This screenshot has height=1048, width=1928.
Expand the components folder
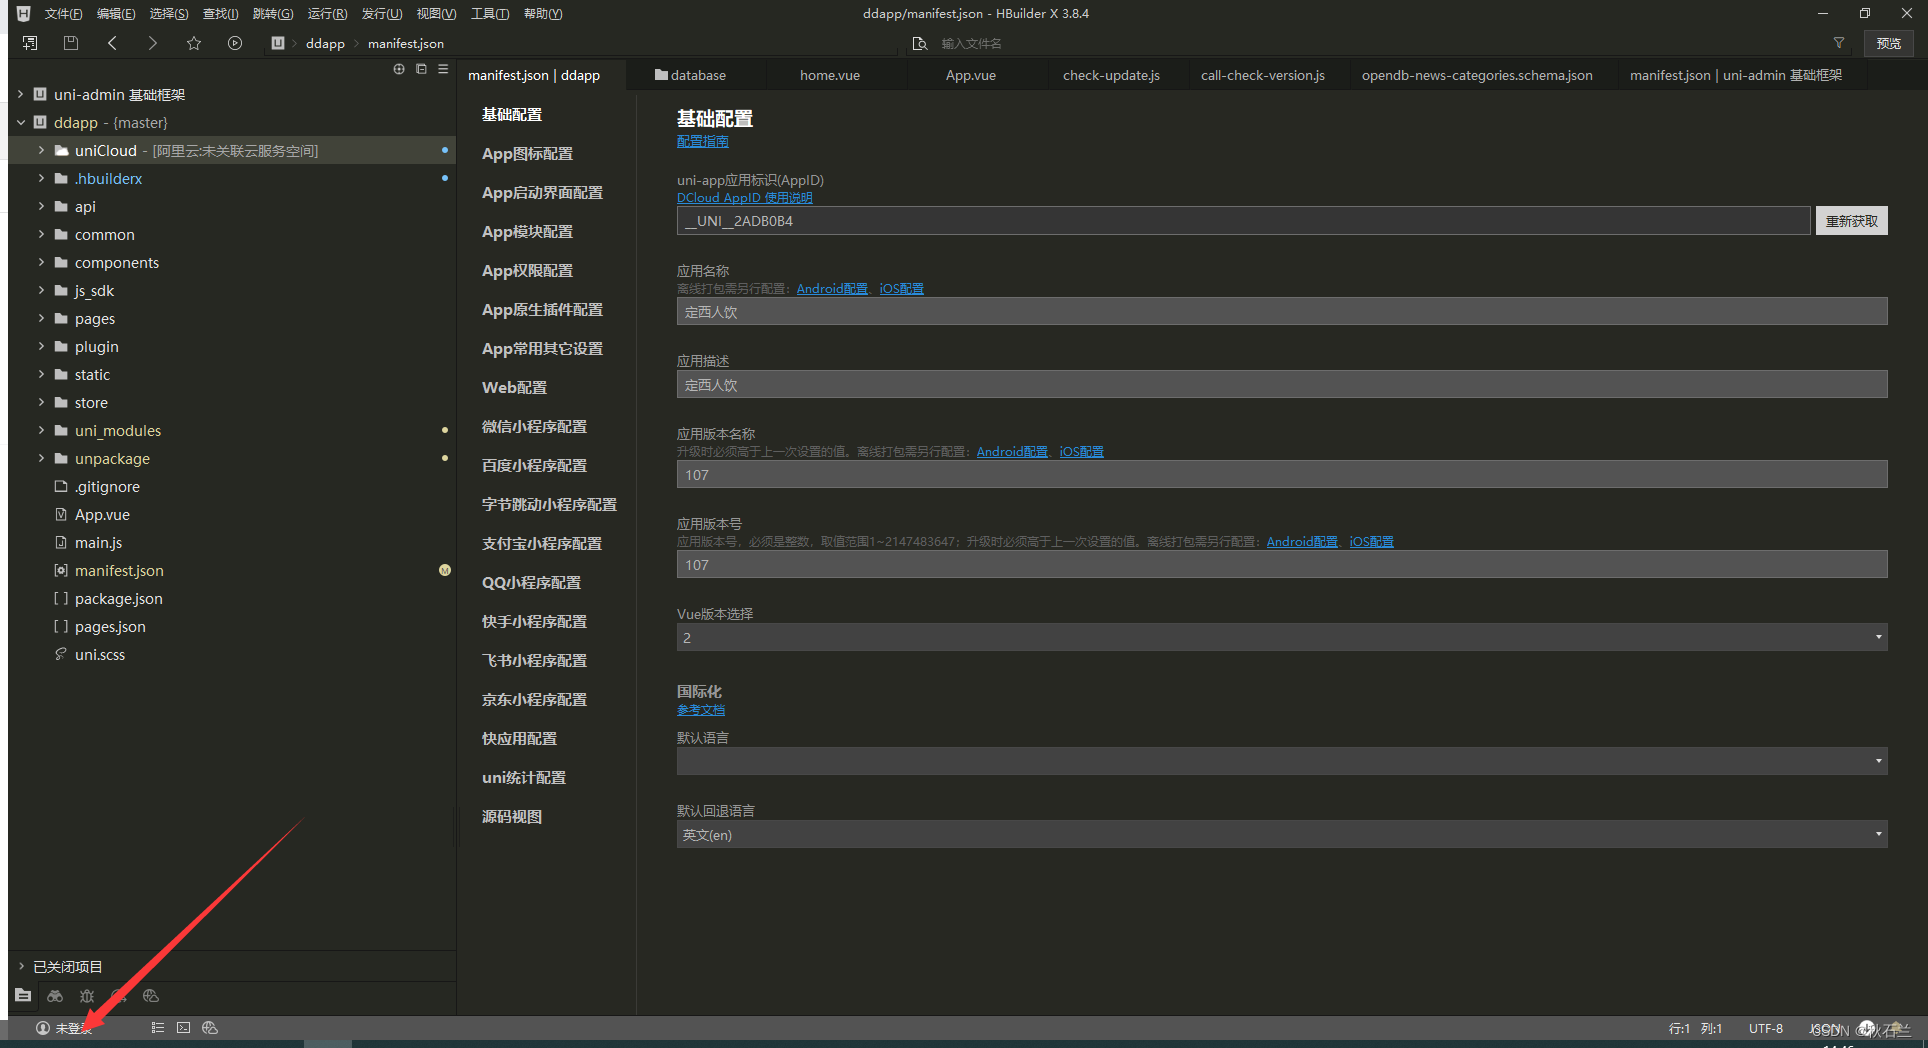[41, 262]
